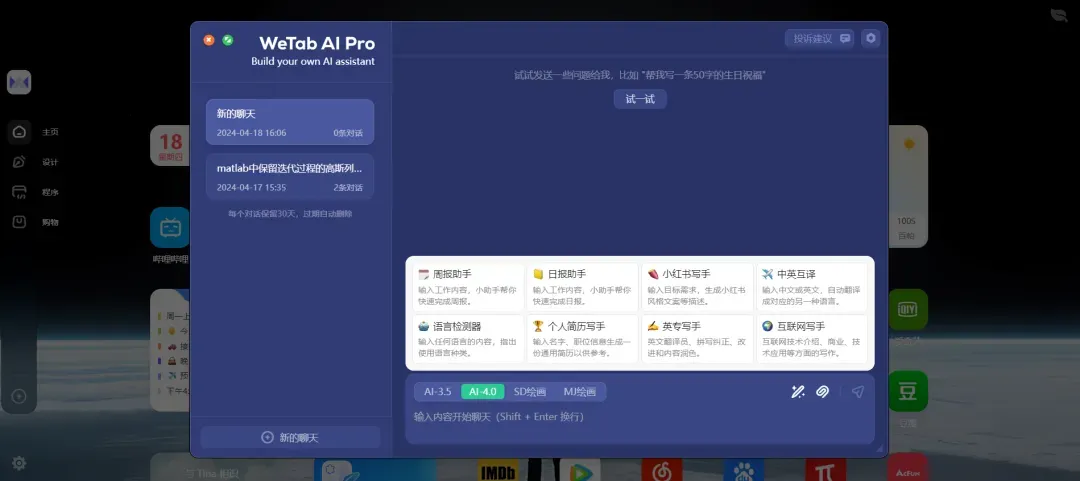Open the NetEase music red icon
This screenshot has width=1080, height=481.
662,470
